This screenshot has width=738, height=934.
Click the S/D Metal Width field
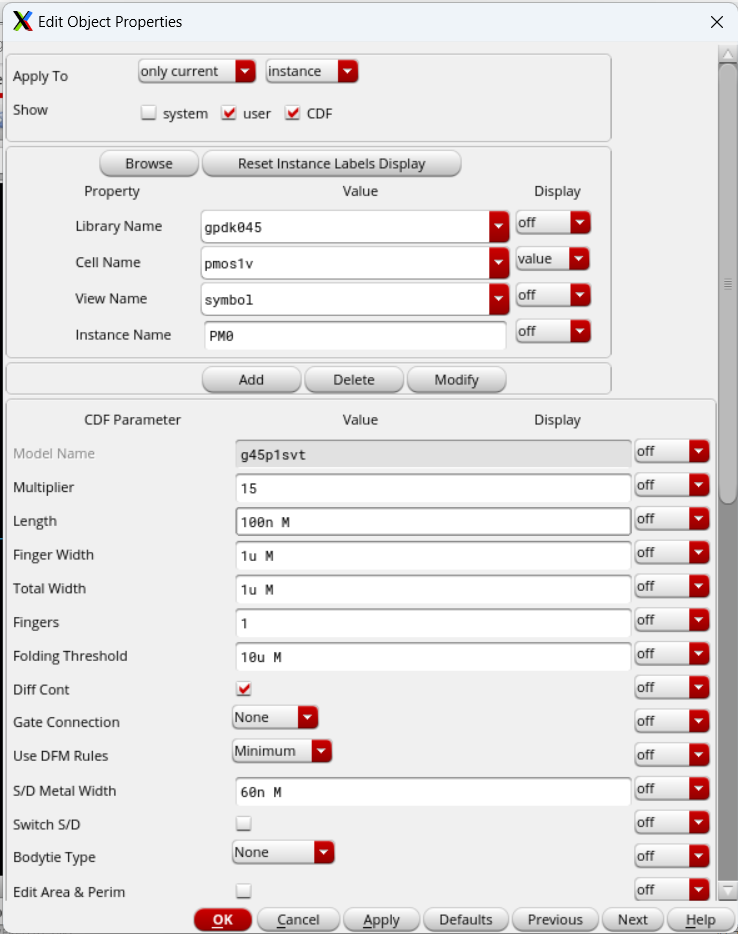433,792
